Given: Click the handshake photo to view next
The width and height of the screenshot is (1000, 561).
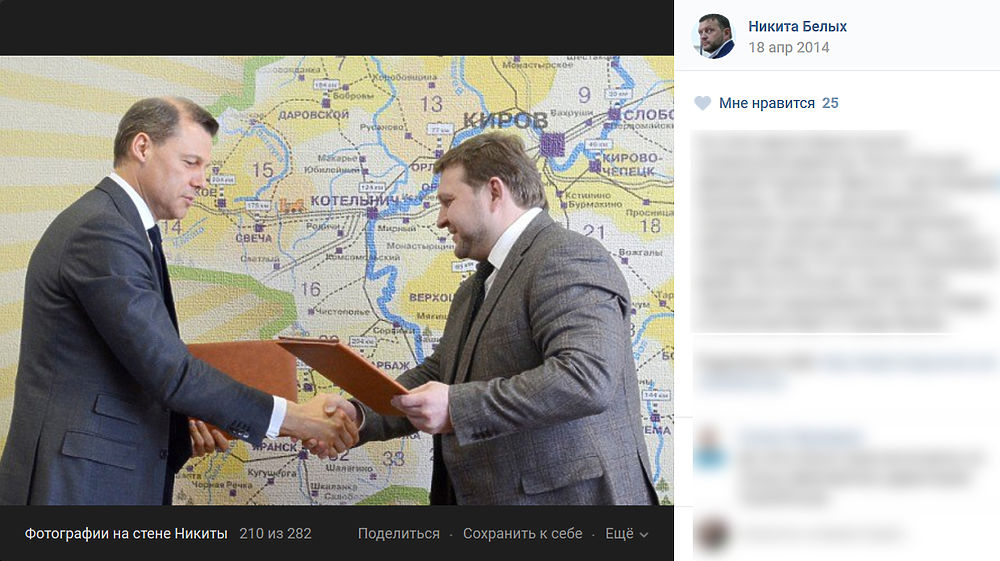Looking at the screenshot, I should (x=337, y=280).
